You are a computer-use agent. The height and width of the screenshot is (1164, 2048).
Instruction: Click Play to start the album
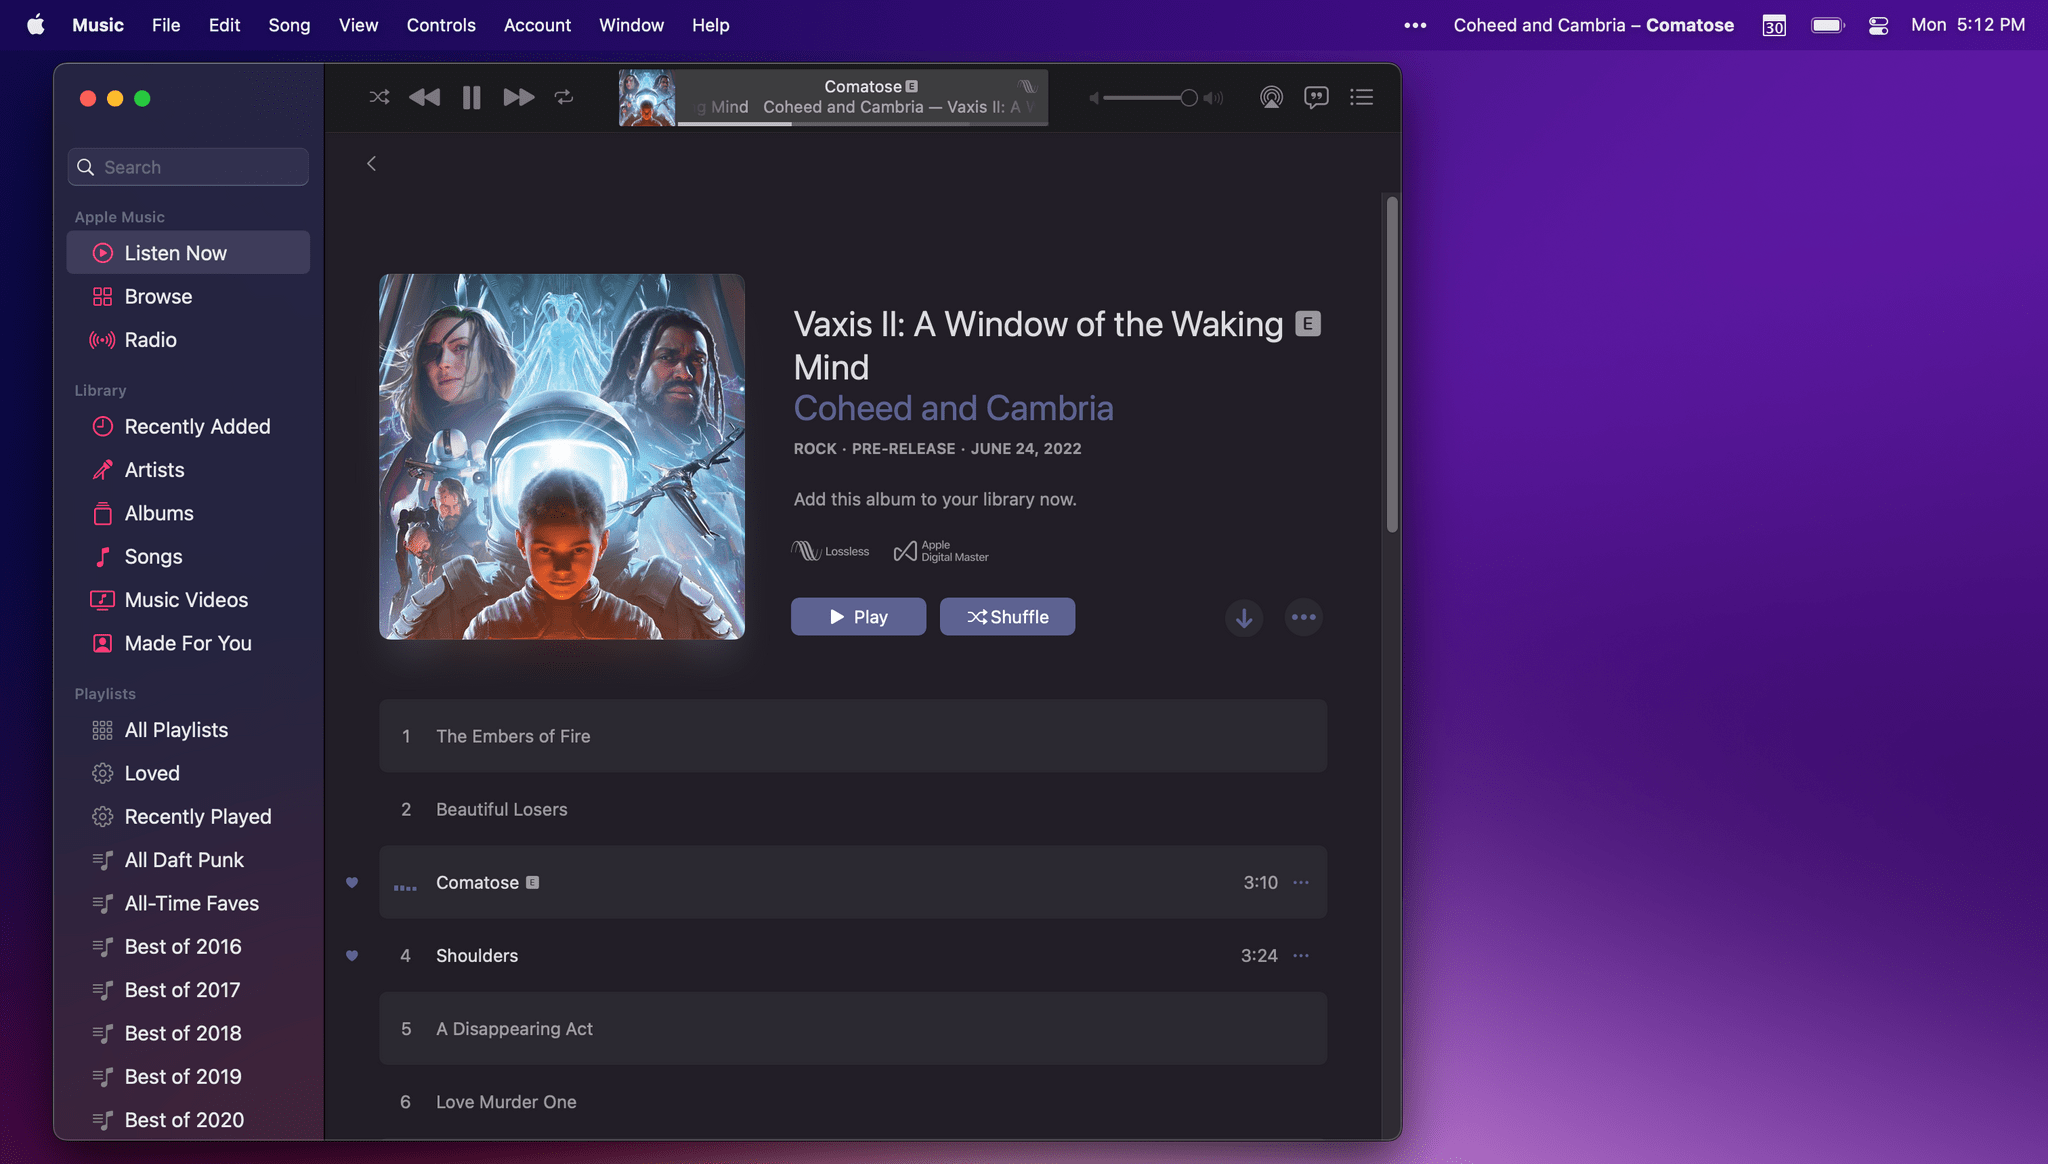coord(857,616)
